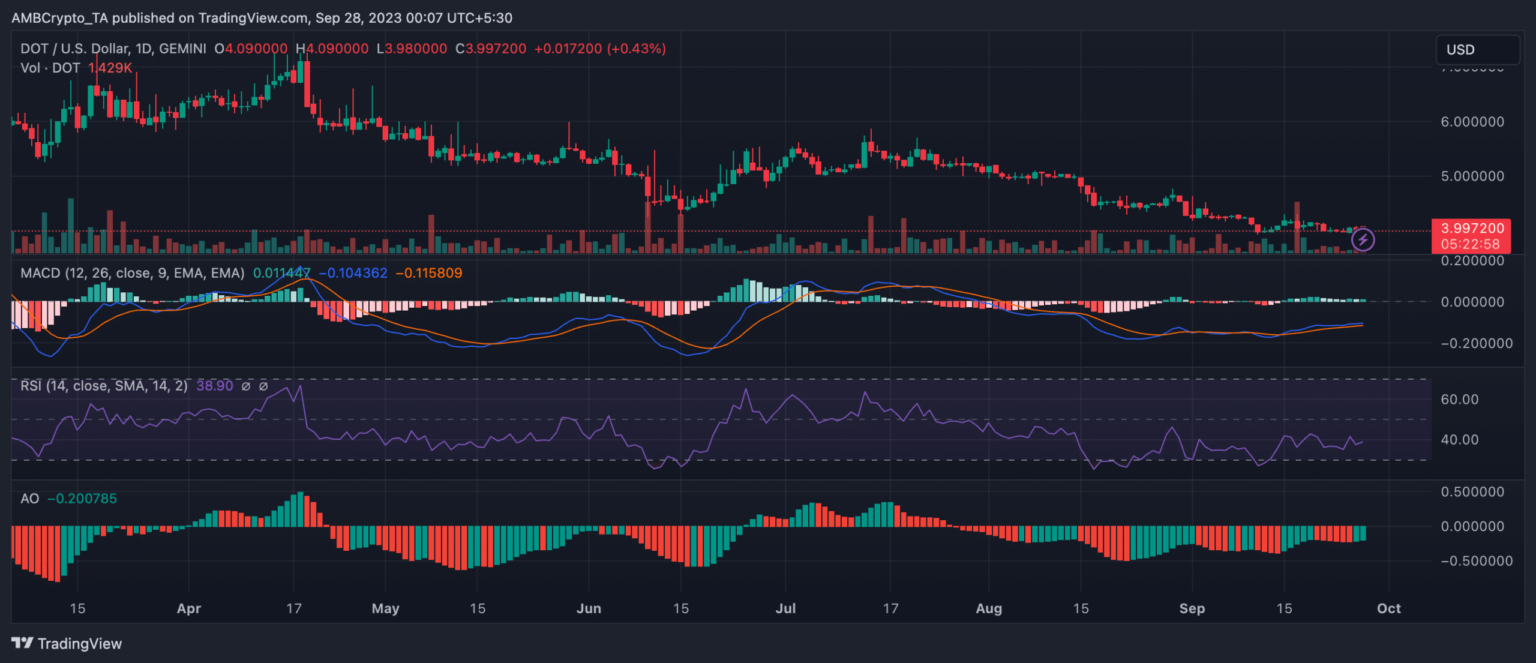Screen dimensions: 1536x663
Task: Click the orange MACD signal value -0.115809
Action: point(430,272)
